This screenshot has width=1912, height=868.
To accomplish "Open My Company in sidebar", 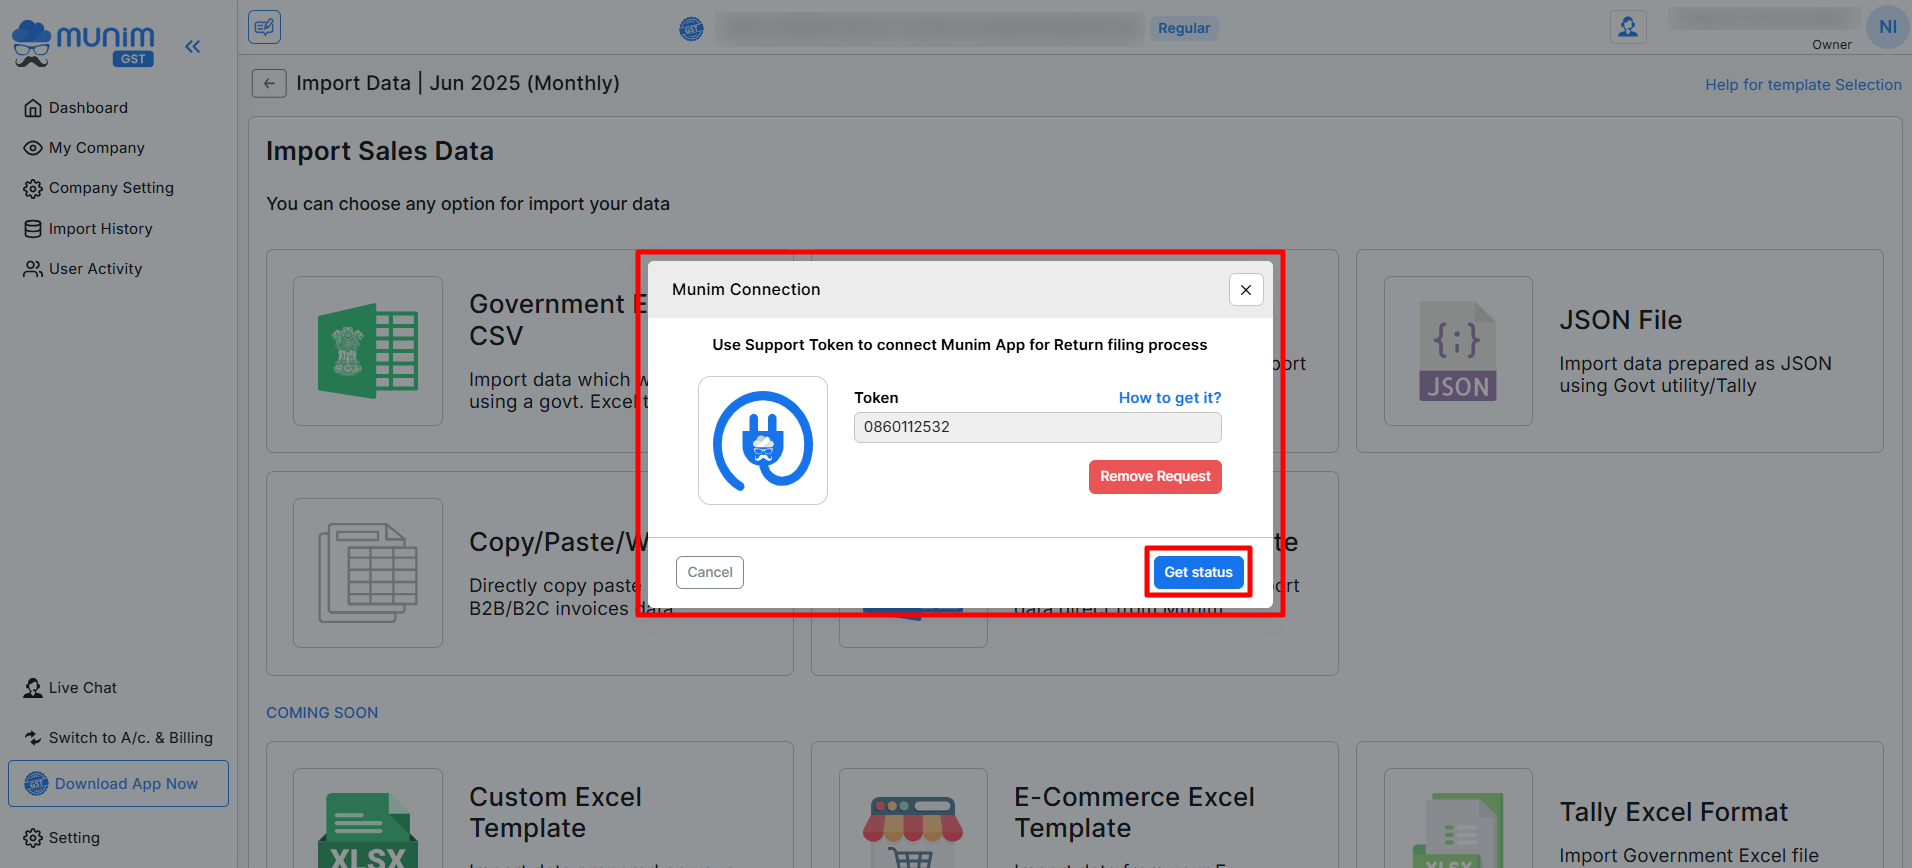I will pyautogui.click(x=97, y=148).
